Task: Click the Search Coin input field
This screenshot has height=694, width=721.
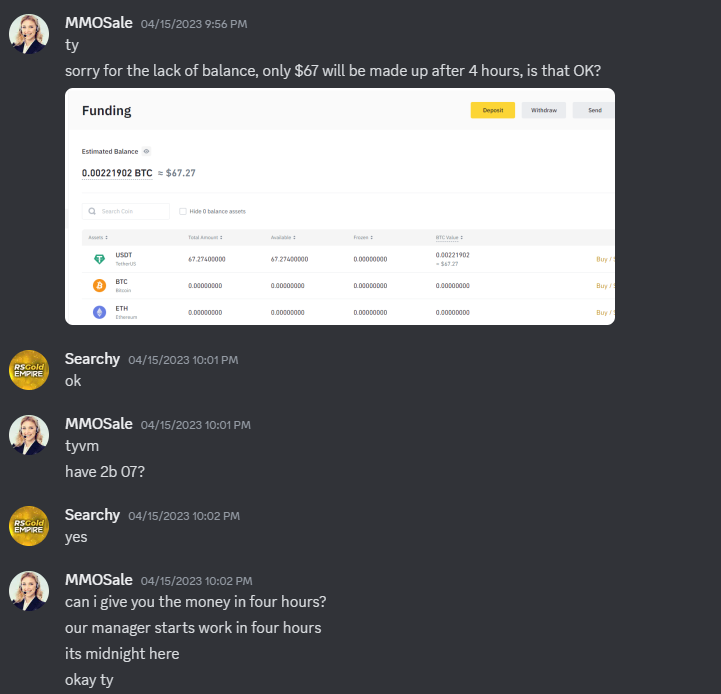Action: 126,211
